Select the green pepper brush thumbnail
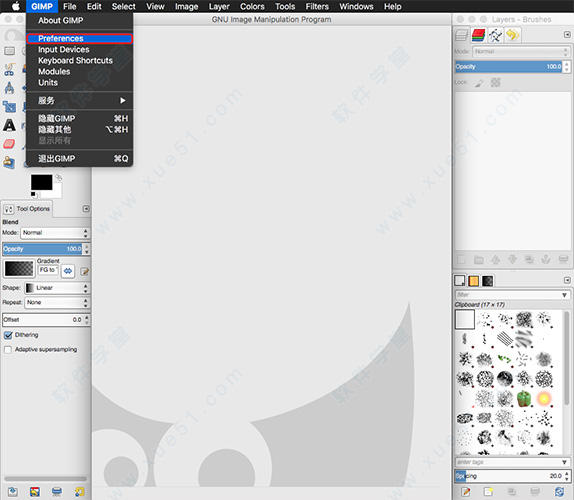 coord(524,398)
